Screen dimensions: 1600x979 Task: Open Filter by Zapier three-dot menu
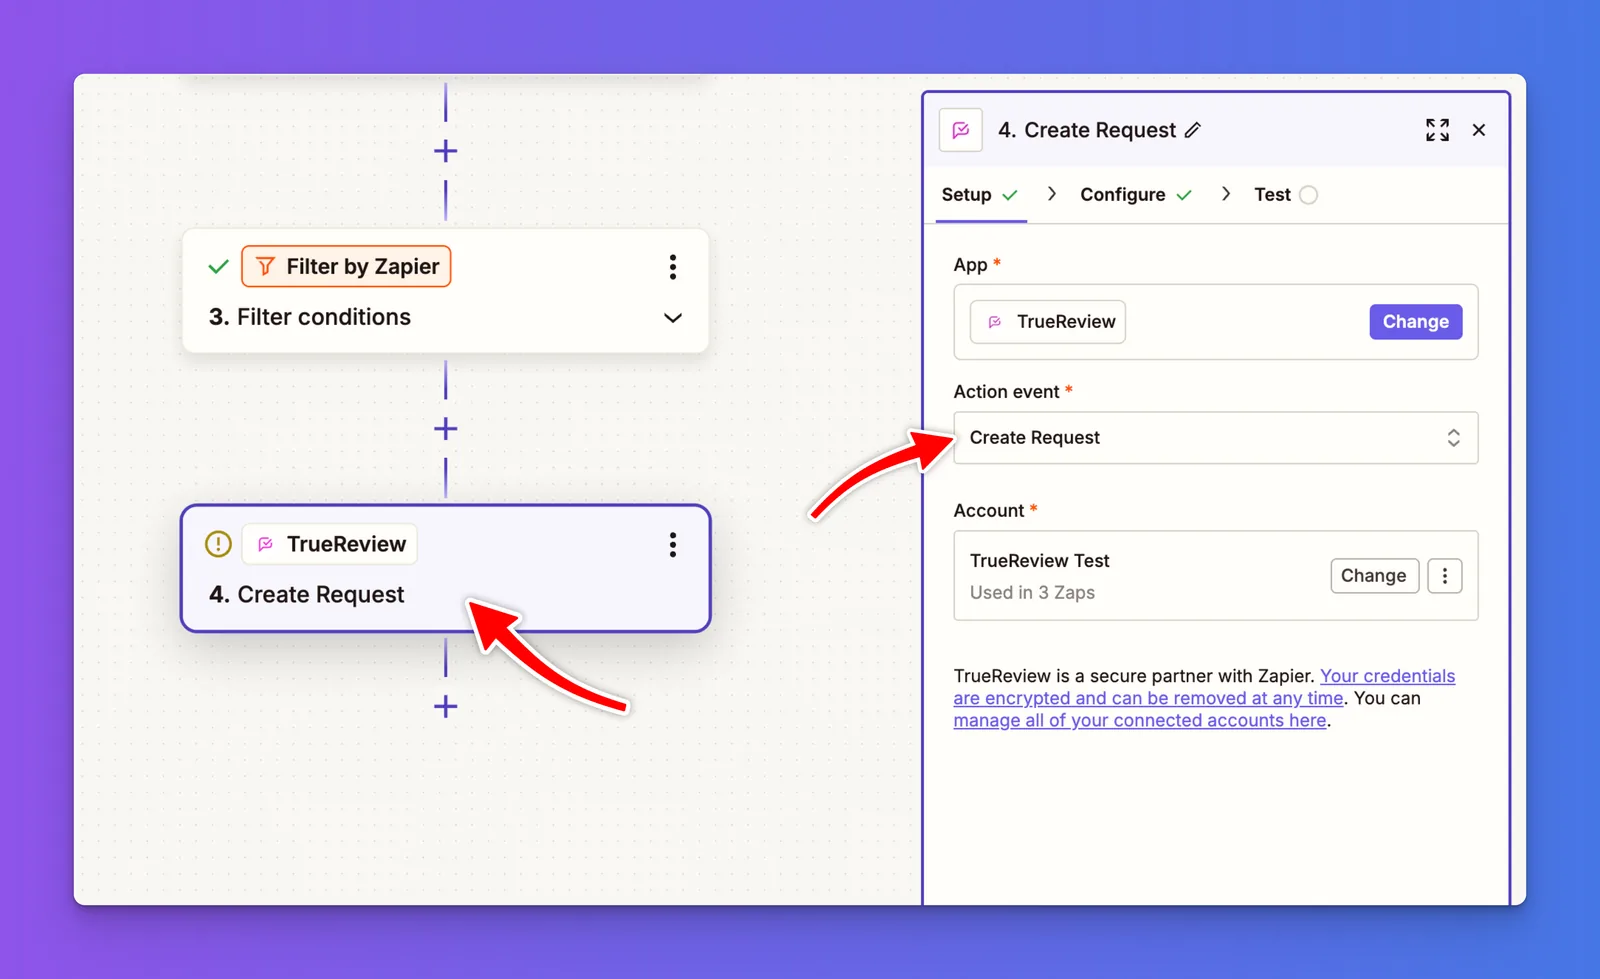point(673,267)
